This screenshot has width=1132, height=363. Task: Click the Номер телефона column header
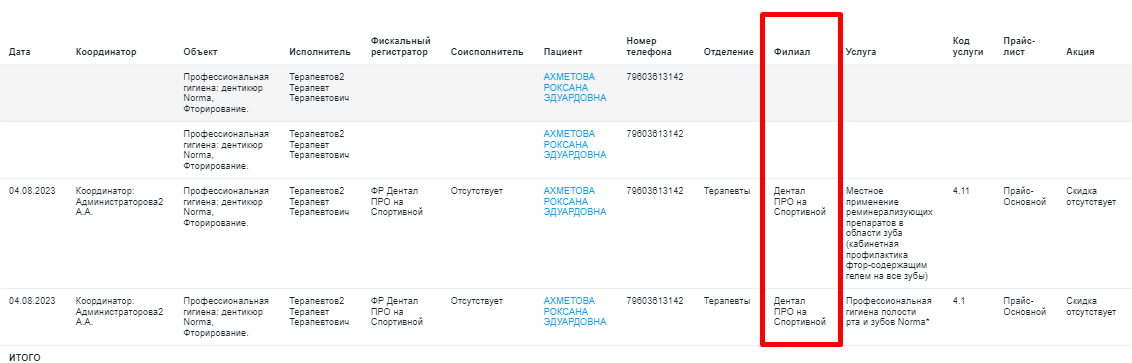(x=649, y=46)
